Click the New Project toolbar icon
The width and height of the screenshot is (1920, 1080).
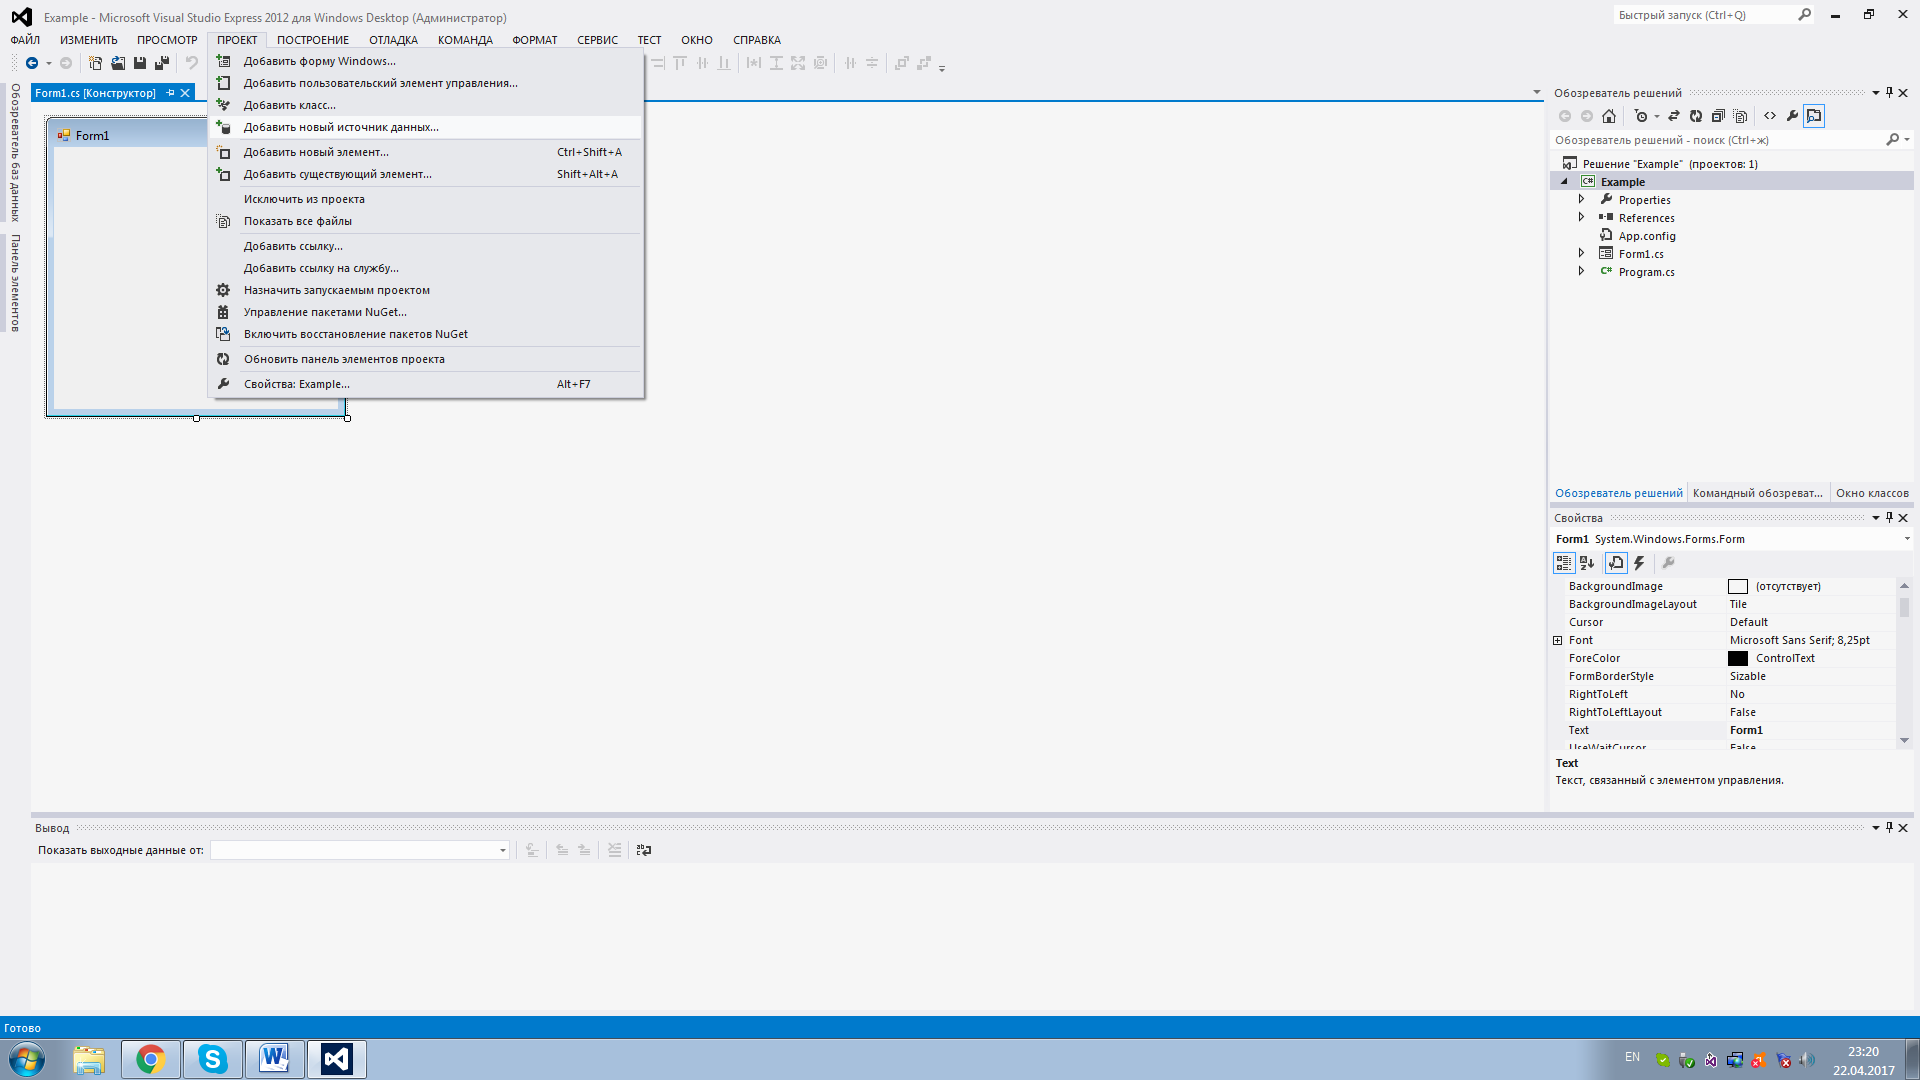(95, 63)
